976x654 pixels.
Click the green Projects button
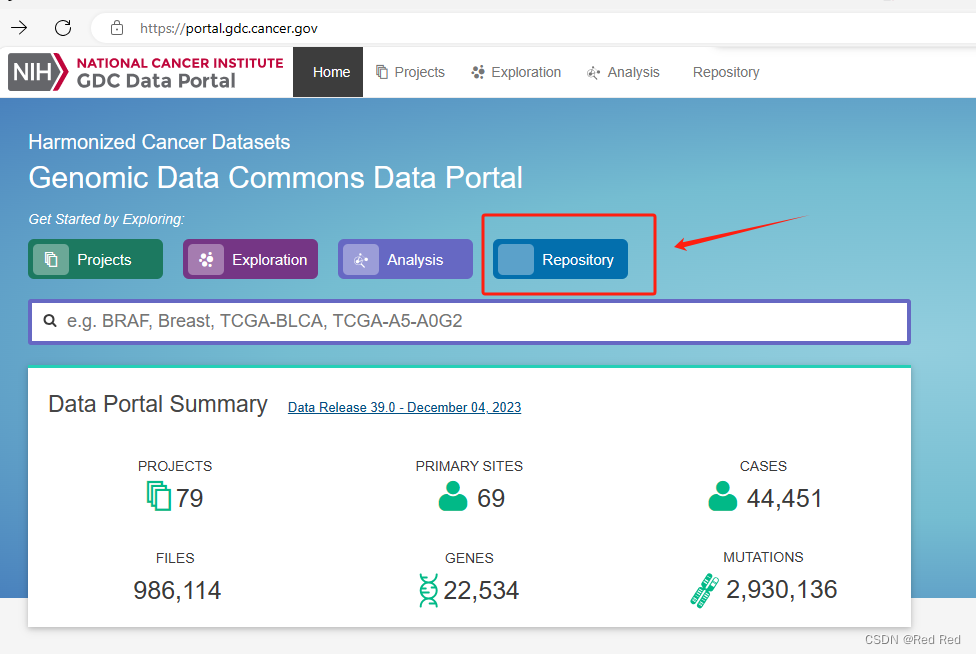click(x=95, y=259)
